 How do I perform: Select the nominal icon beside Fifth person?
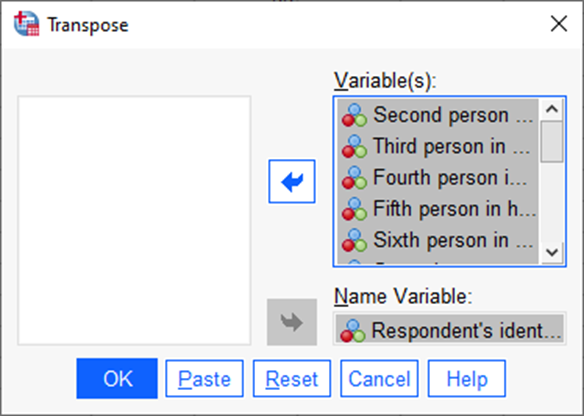pyautogui.click(x=354, y=209)
